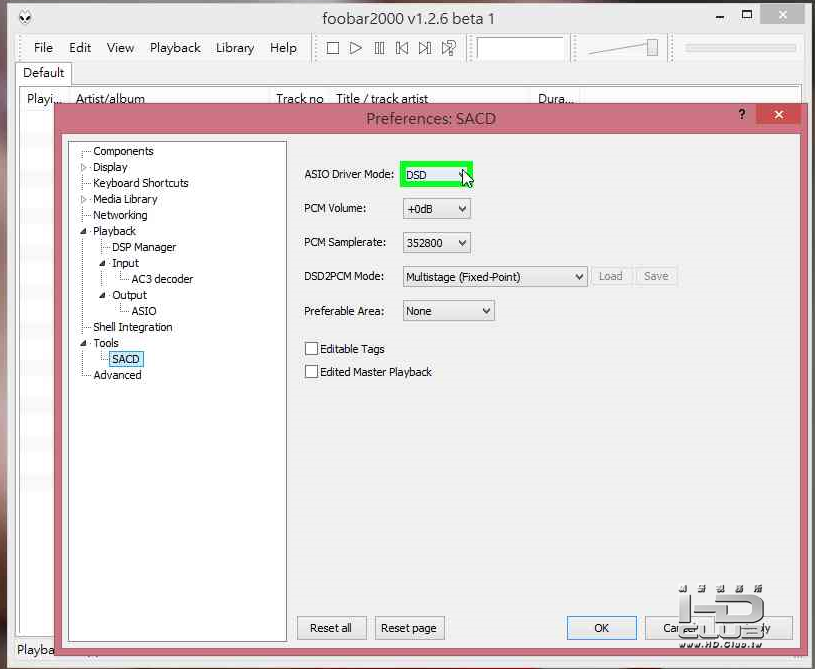Enable the Editable Tags checkbox
The height and width of the screenshot is (669, 815).
(311, 348)
